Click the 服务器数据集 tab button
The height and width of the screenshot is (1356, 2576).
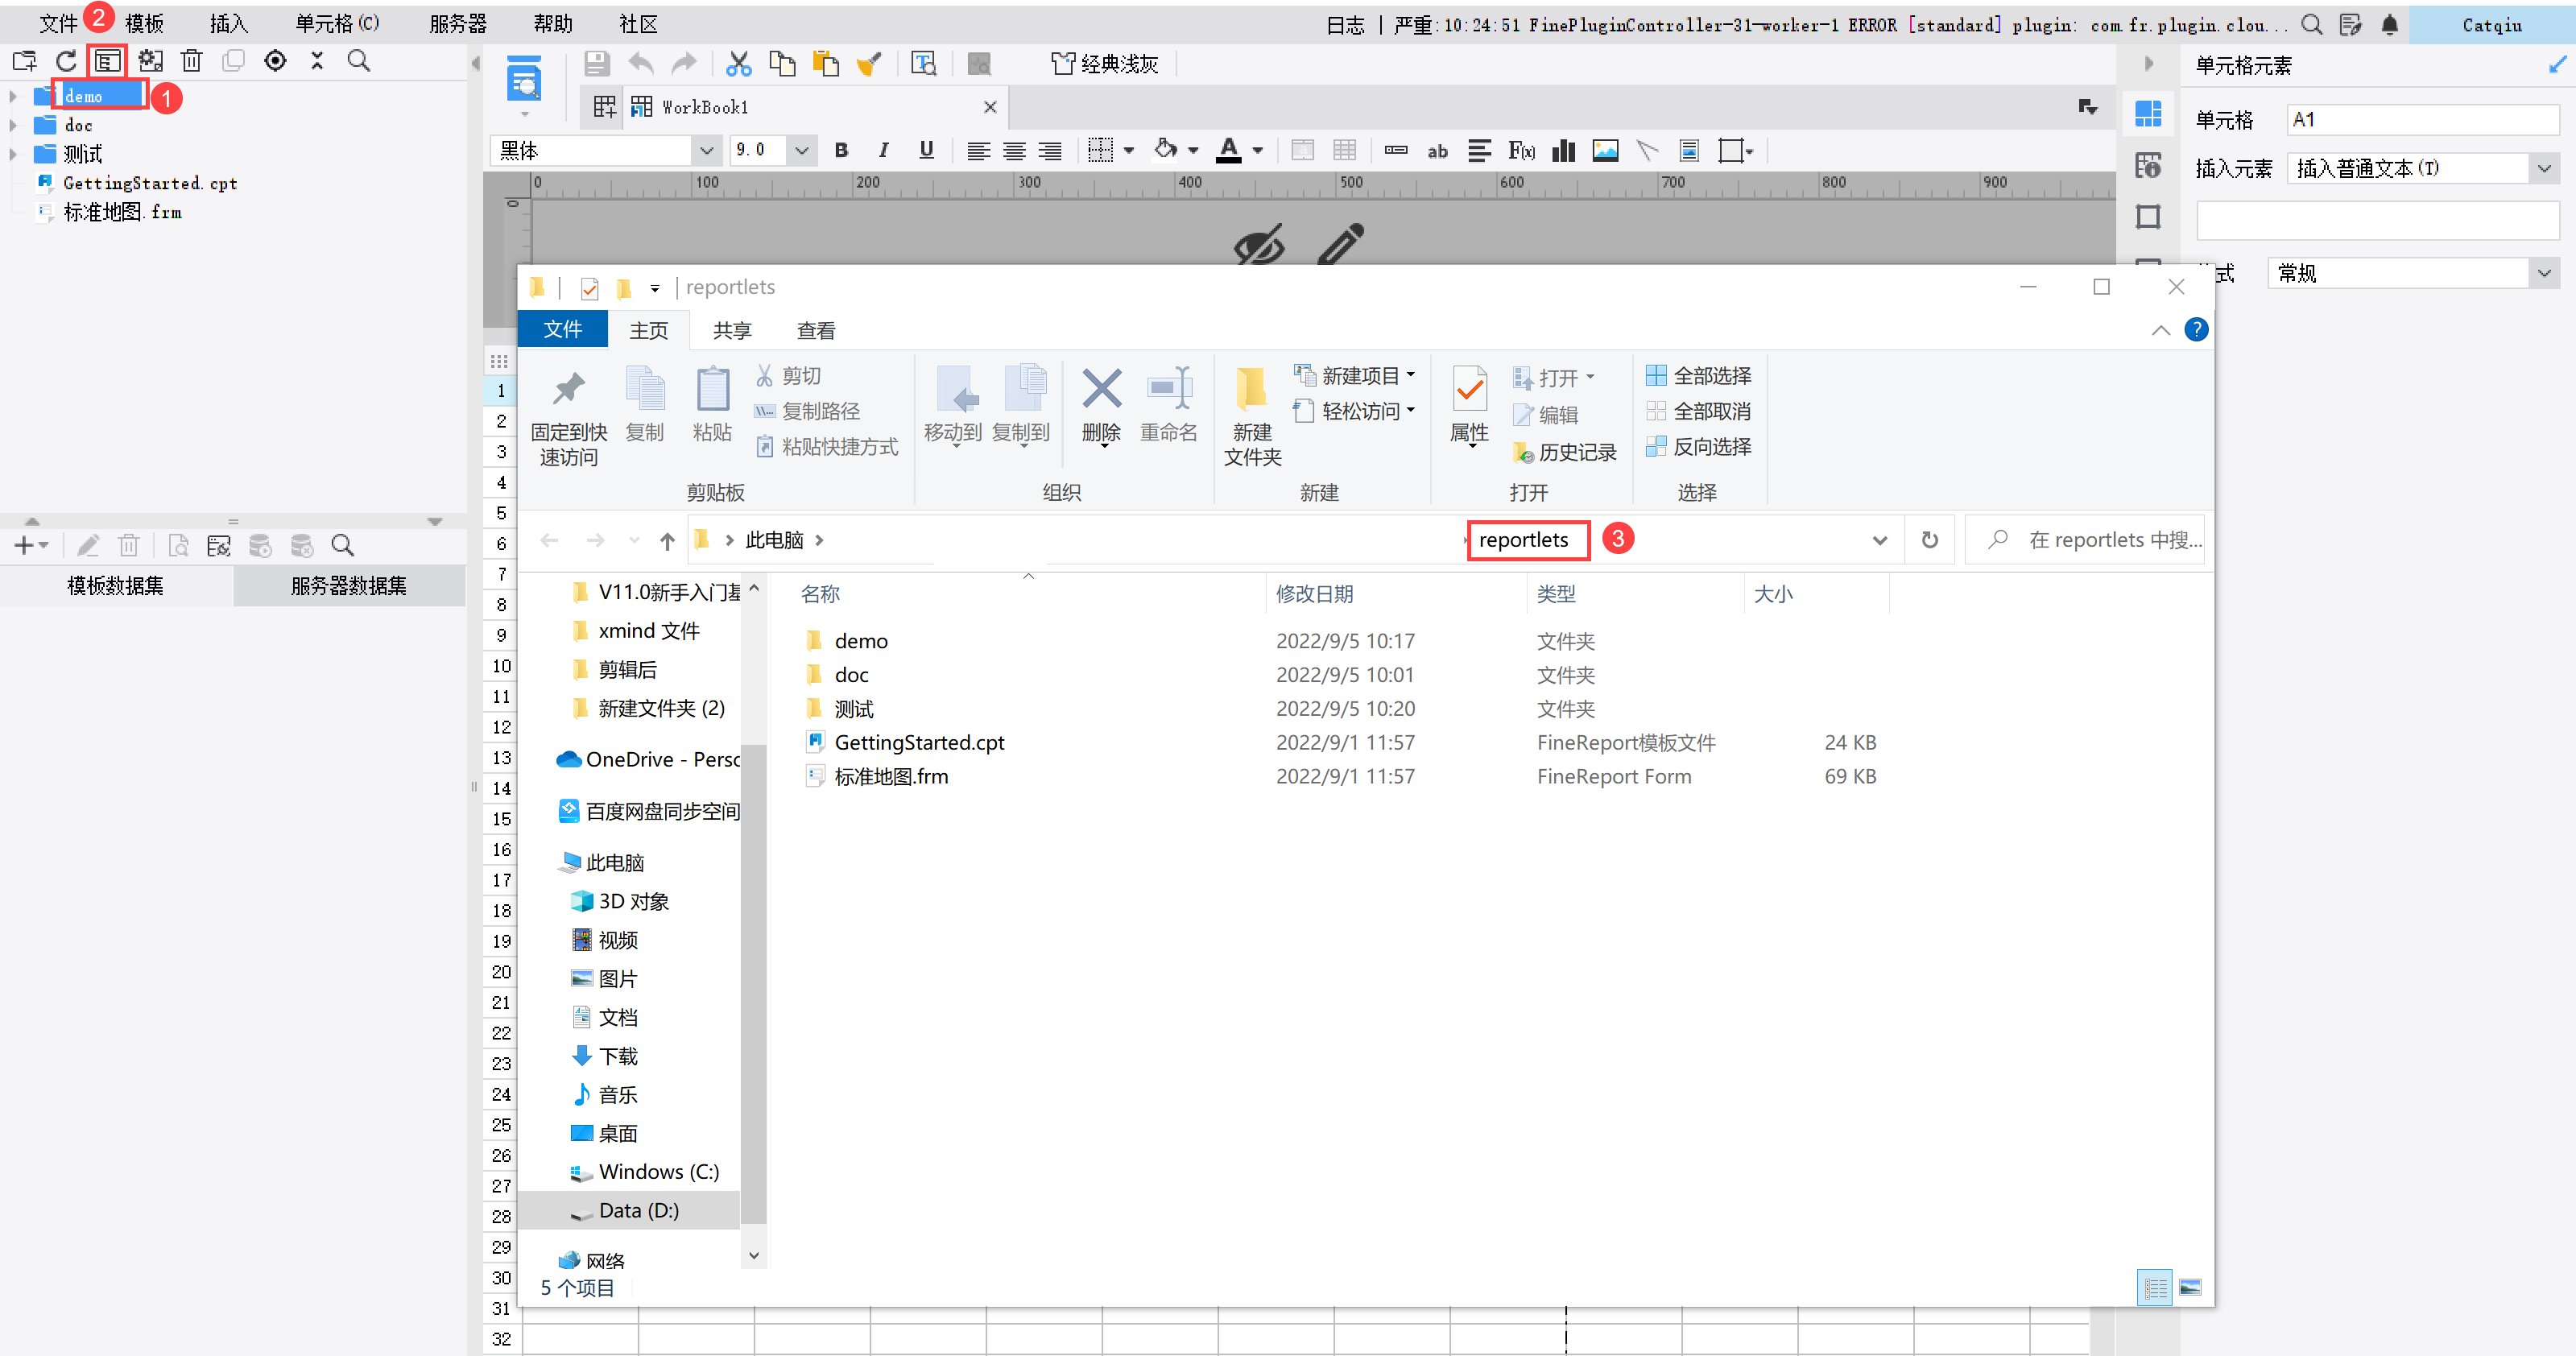coord(348,586)
